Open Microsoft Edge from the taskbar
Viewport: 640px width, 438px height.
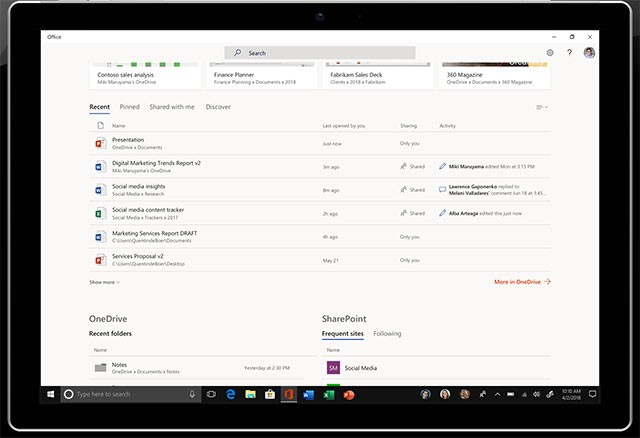pyautogui.click(x=229, y=395)
